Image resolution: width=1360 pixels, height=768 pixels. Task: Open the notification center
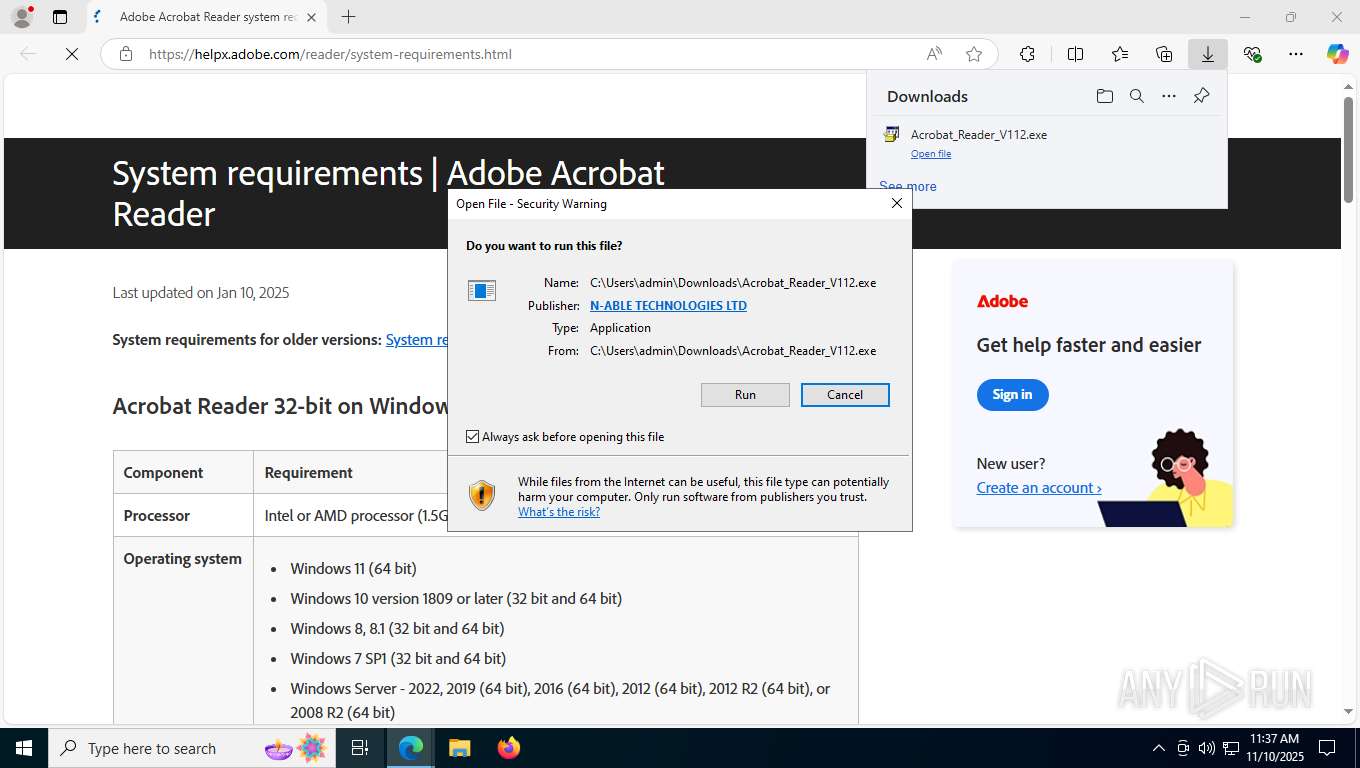[x=1327, y=748]
